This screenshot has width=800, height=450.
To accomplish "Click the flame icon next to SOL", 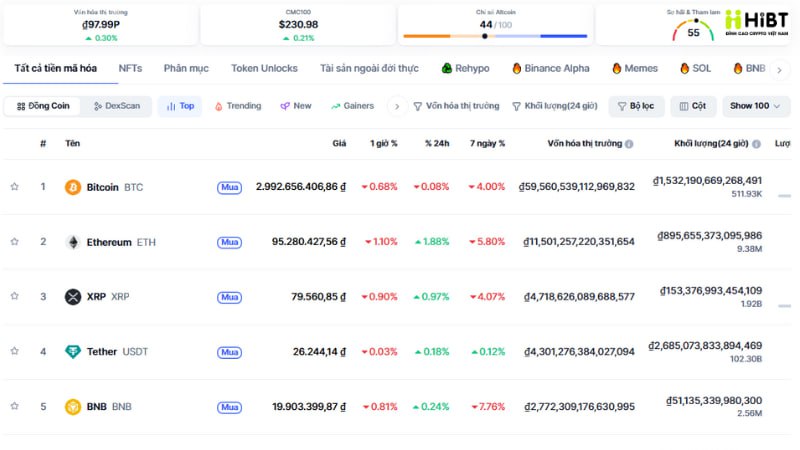I will click(685, 68).
